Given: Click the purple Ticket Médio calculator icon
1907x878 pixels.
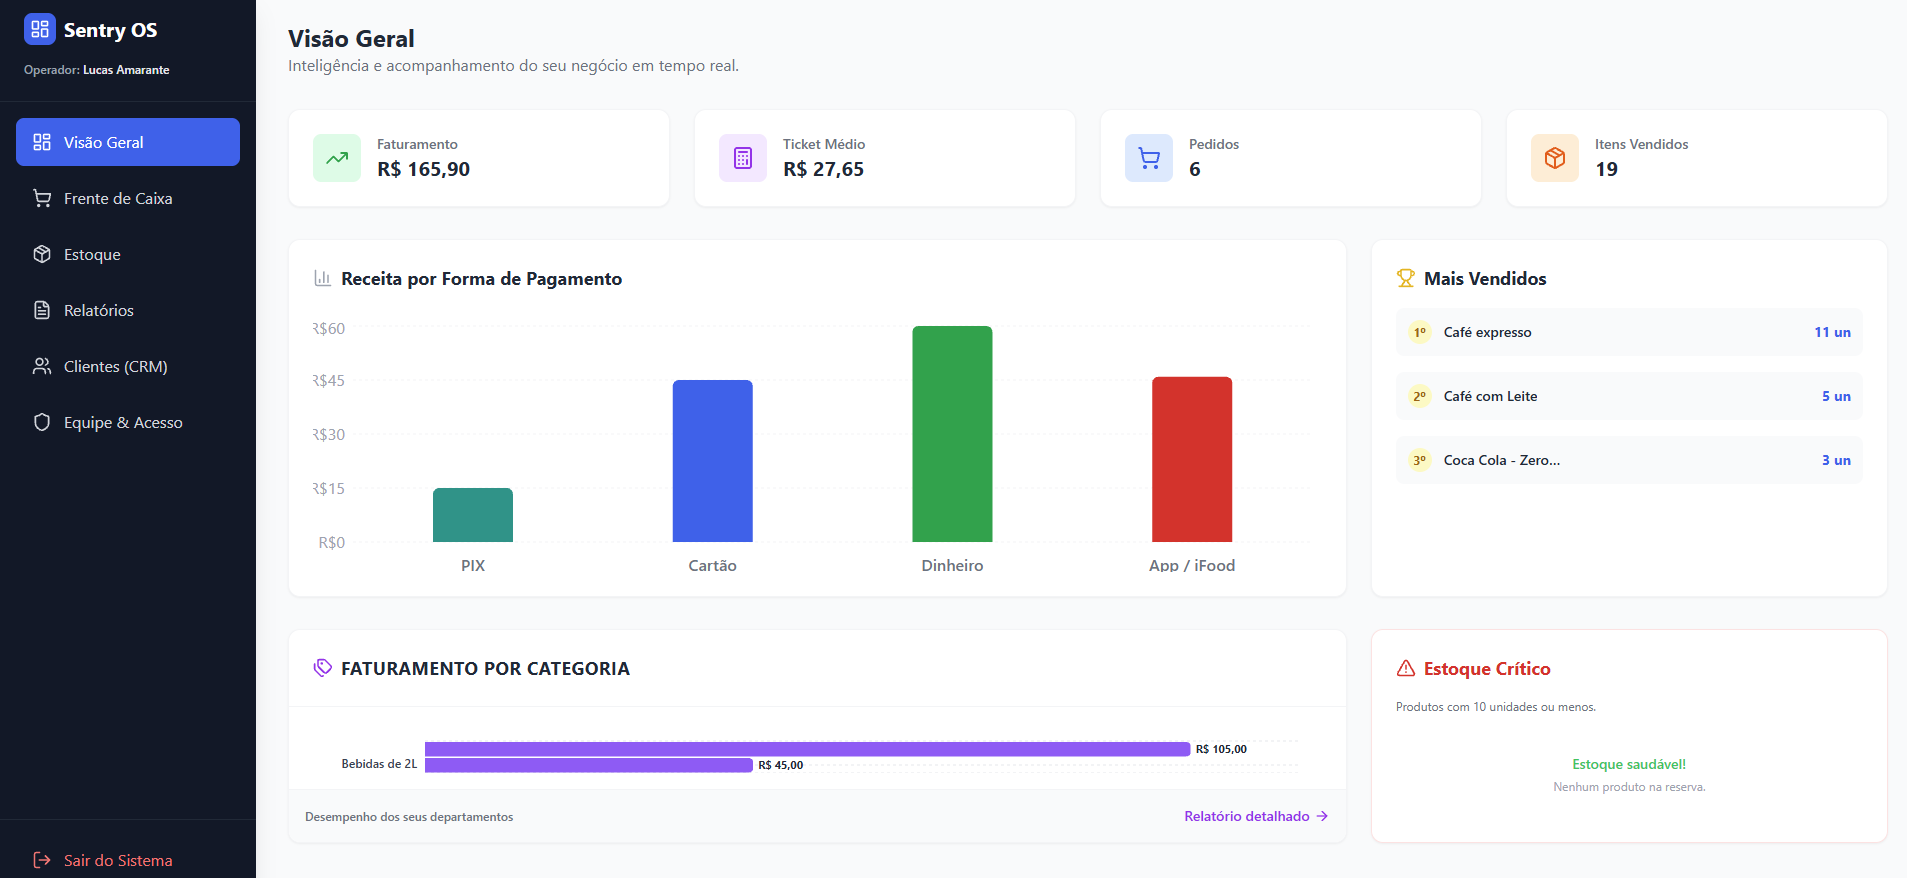Looking at the screenshot, I should pos(743,158).
